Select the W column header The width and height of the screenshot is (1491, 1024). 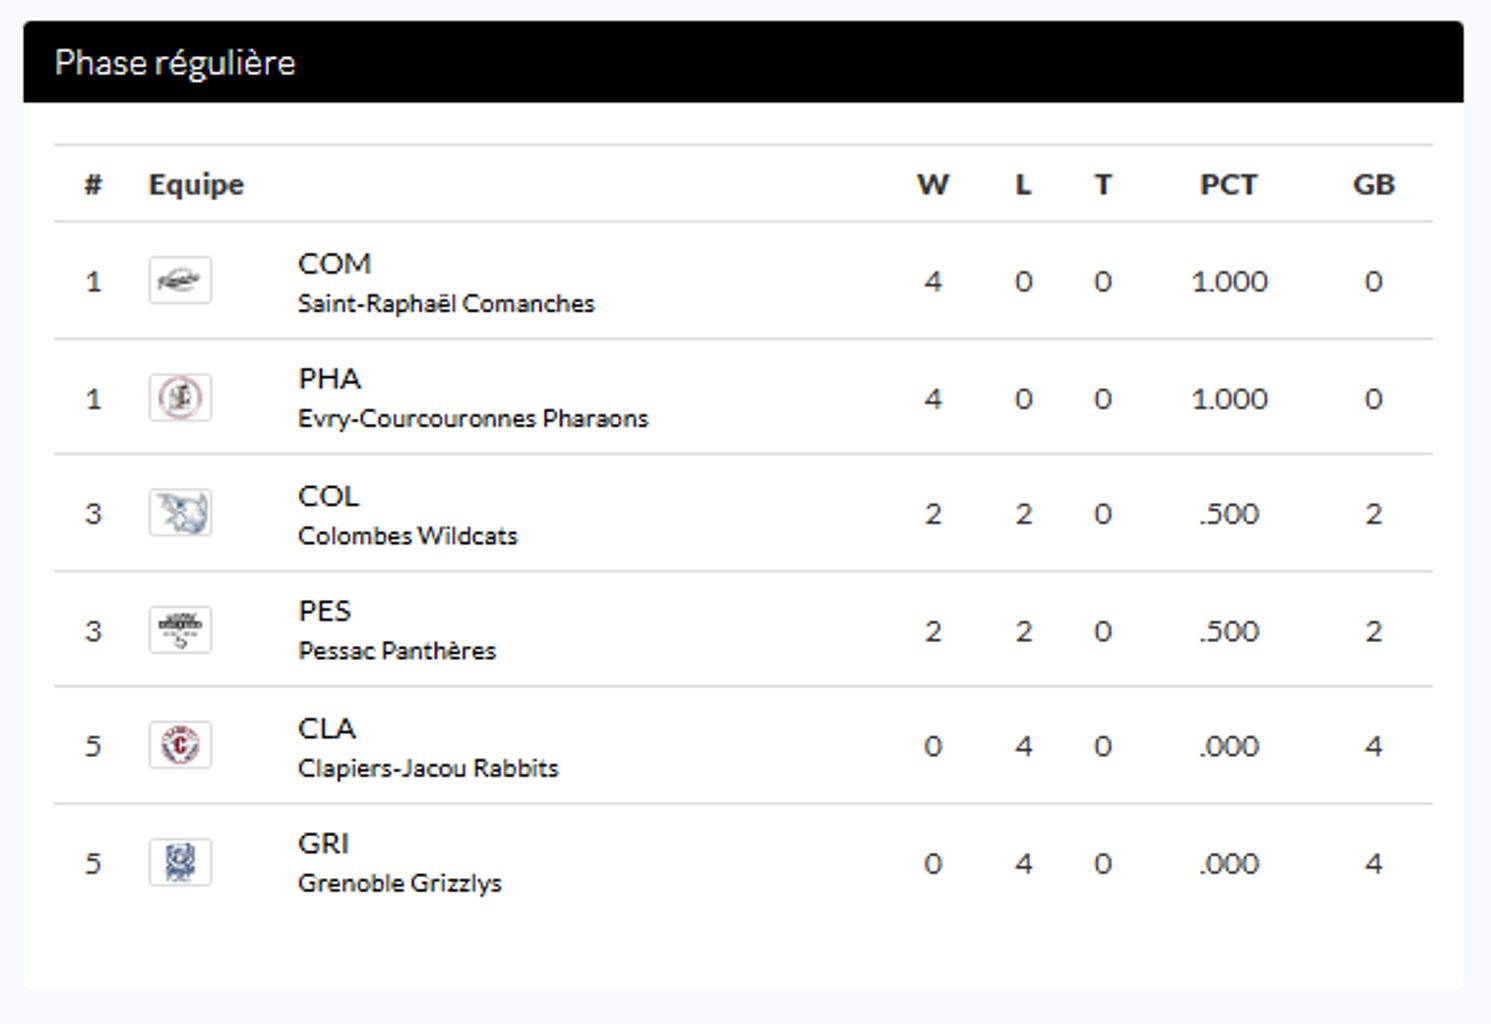click(x=932, y=184)
